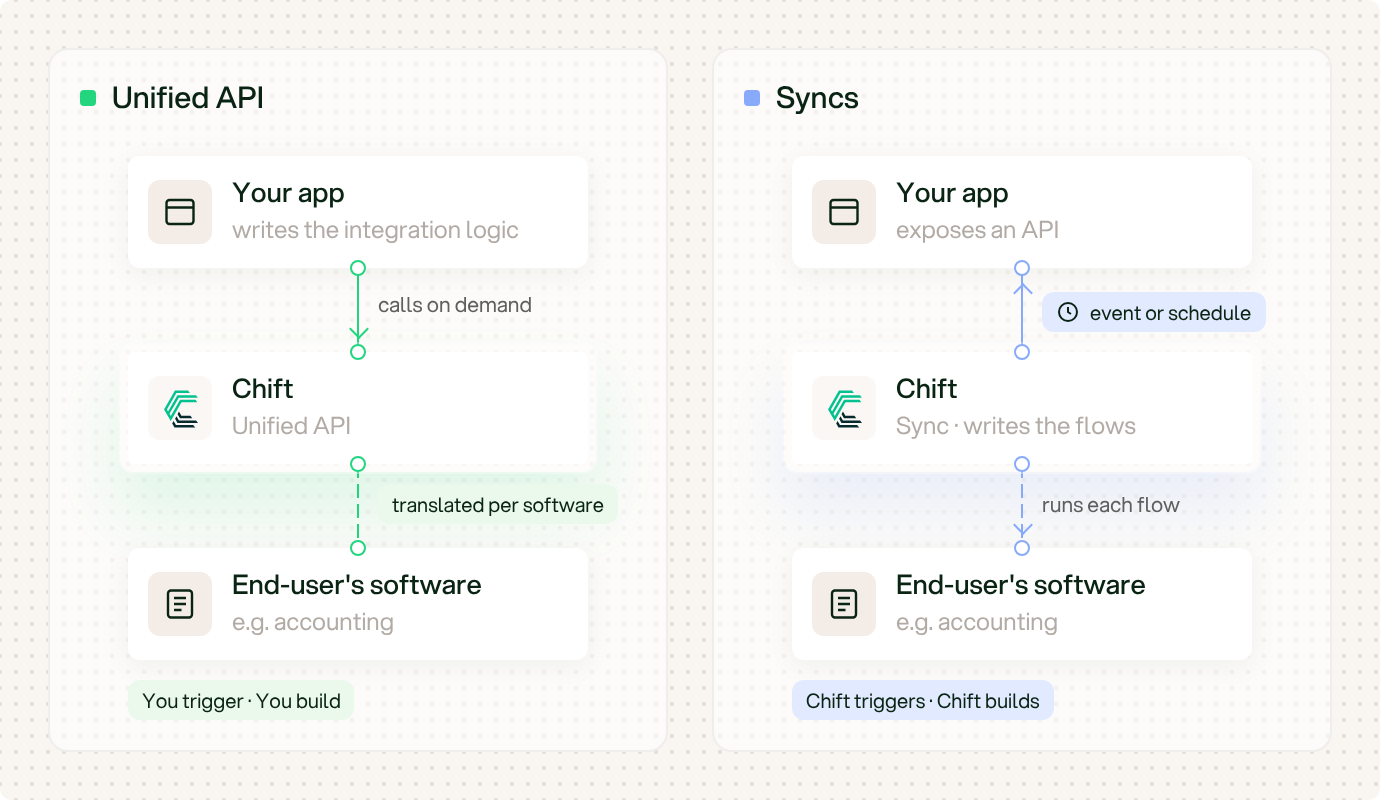This screenshot has height=800, width=1380.
Task: Click the Your app window icon in the Syncs panel
Action: (x=844, y=212)
